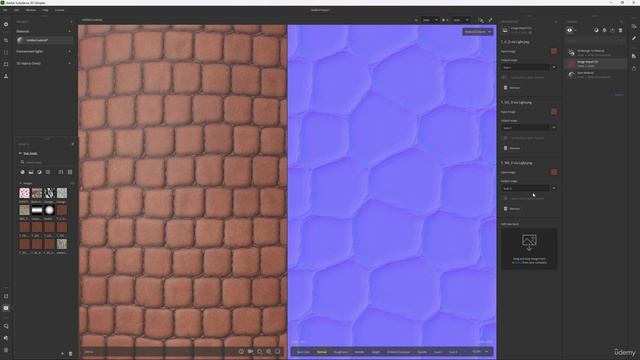Switch the assets panel to grid view
640x360 pixels.
pyautogui.click(x=70, y=172)
